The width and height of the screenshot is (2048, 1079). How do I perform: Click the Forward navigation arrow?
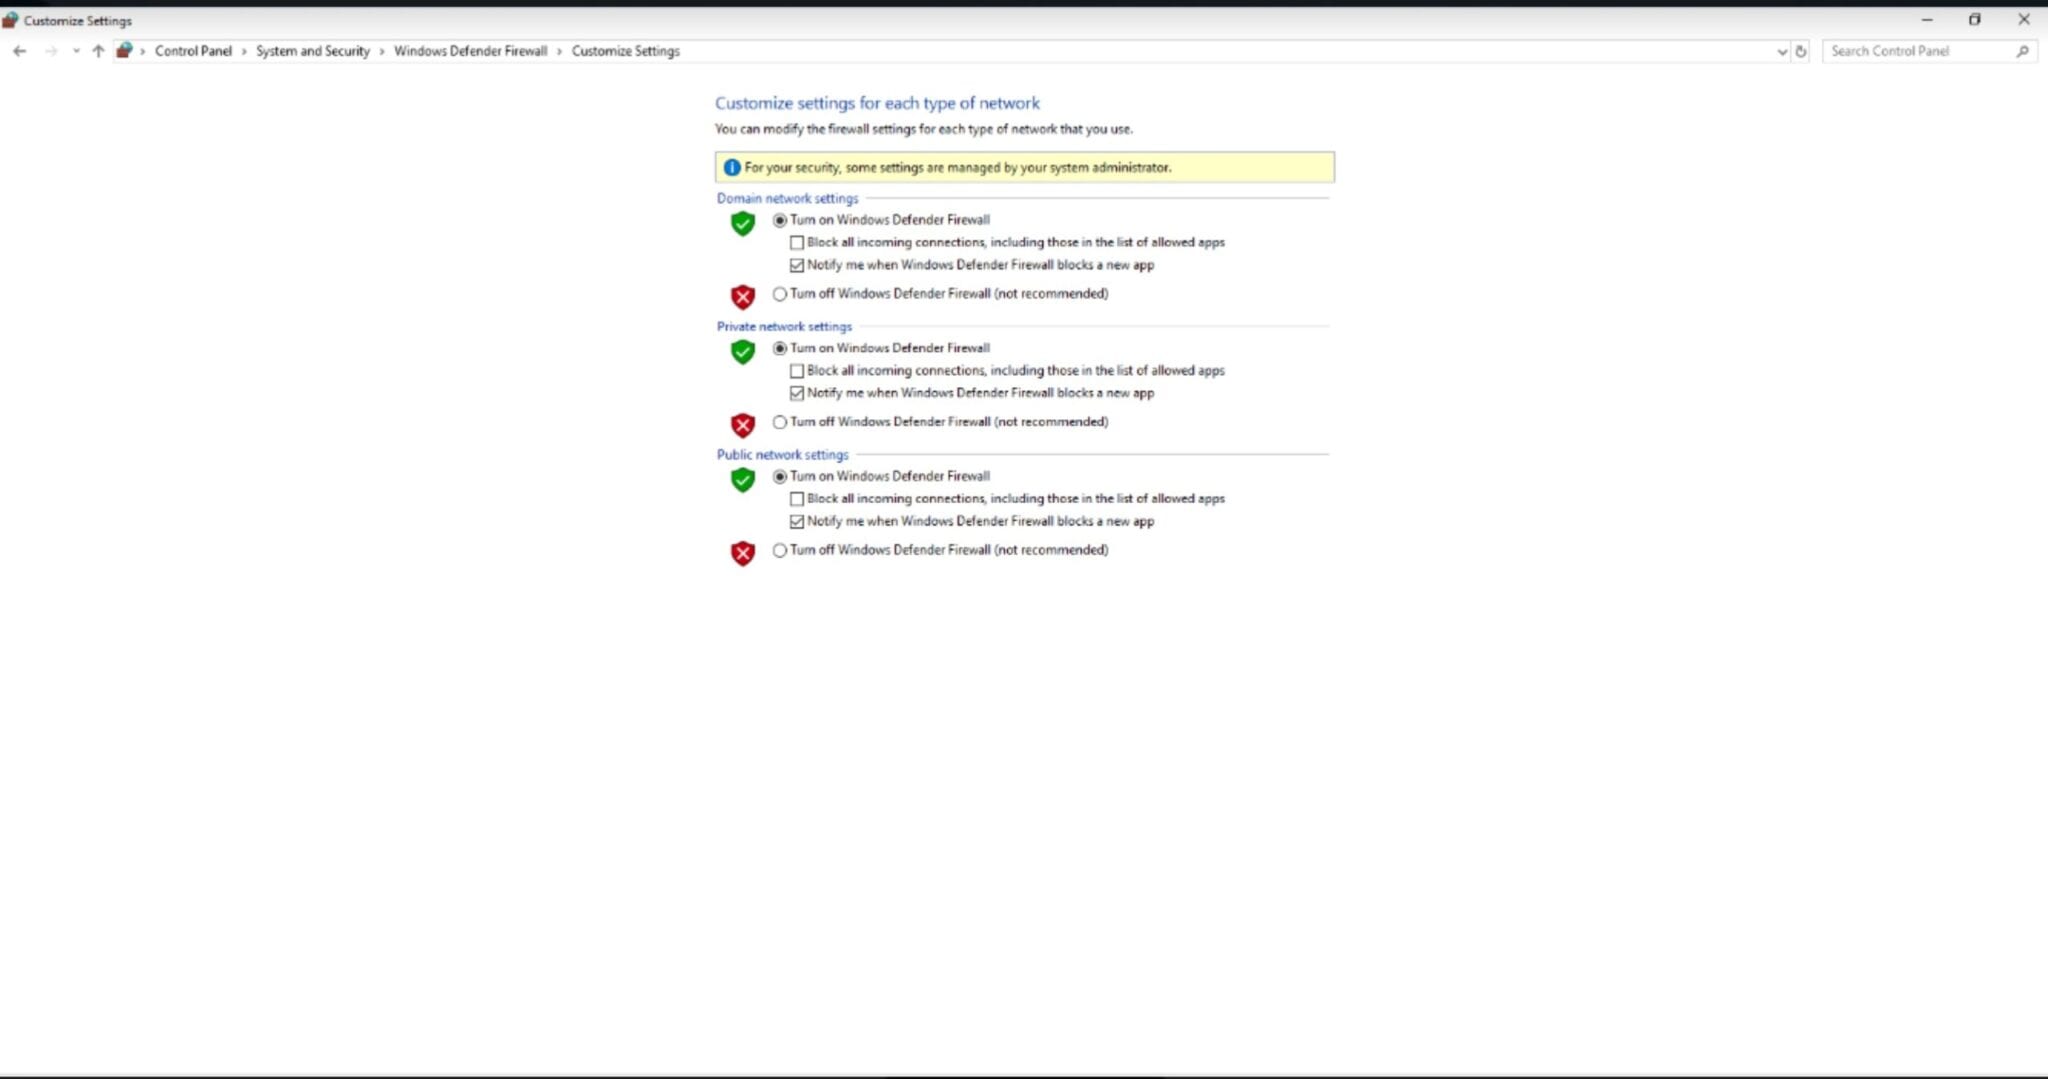coord(51,51)
